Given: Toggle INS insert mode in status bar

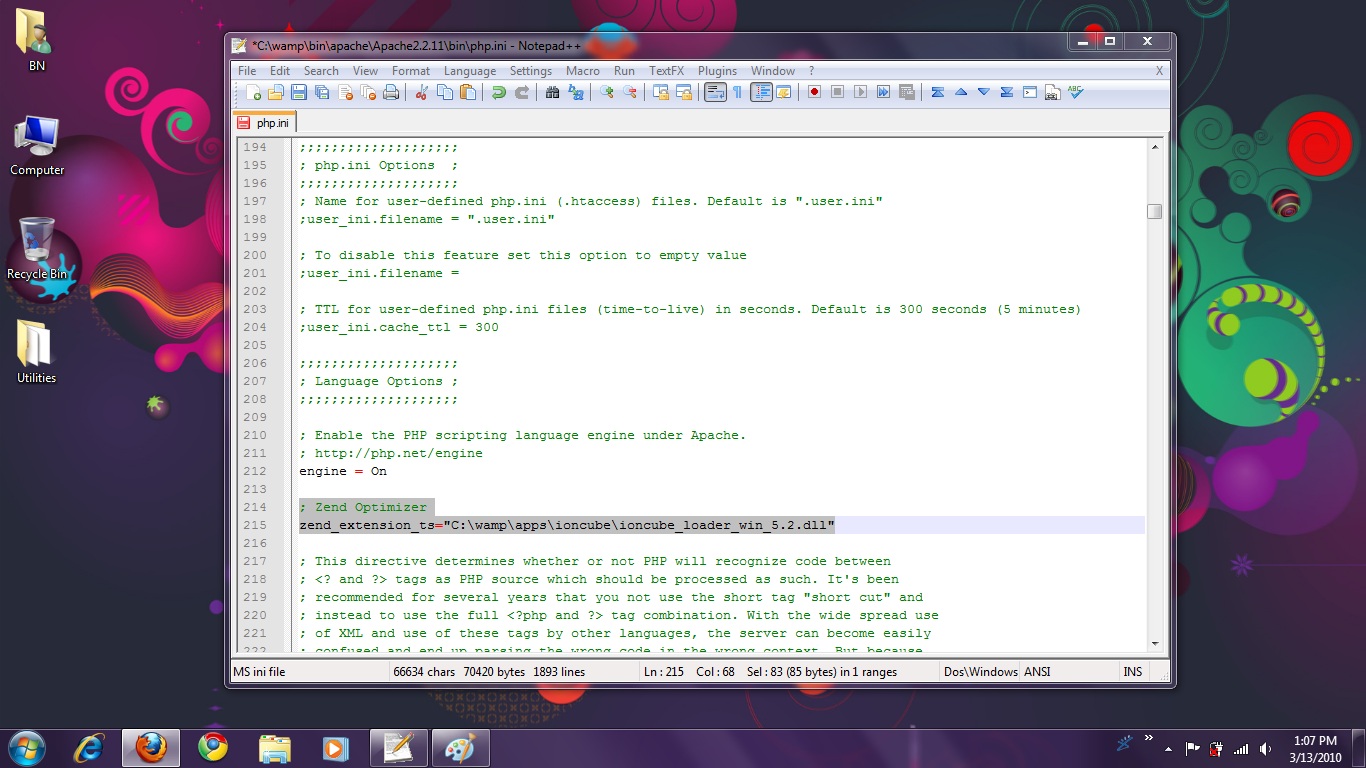Looking at the screenshot, I should [1132, 672].
